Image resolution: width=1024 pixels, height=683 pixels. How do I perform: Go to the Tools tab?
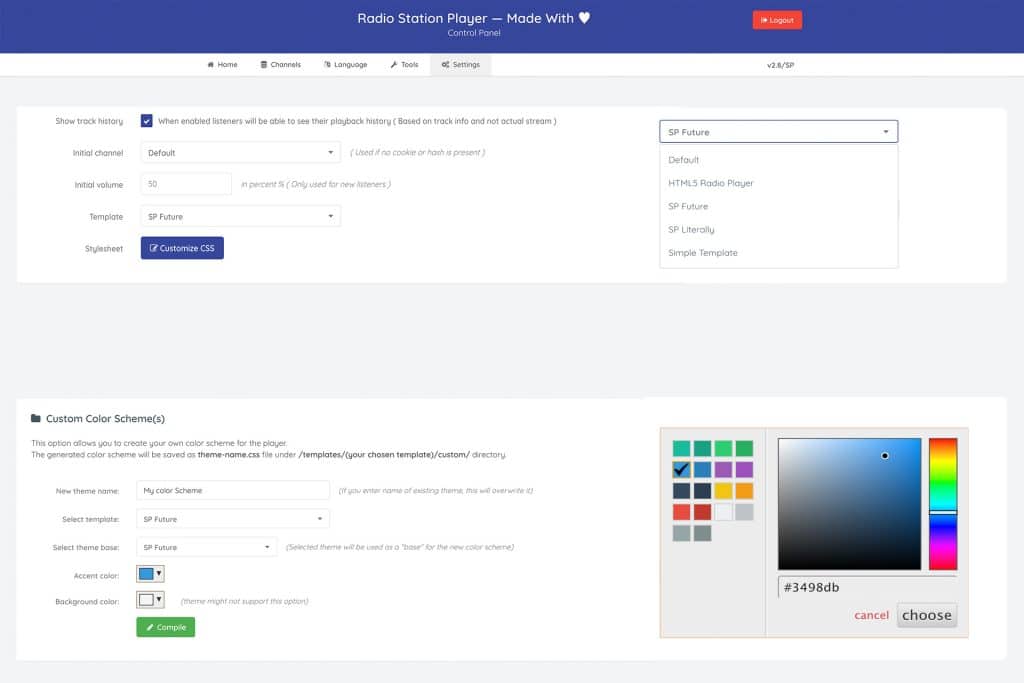[x=404, y=65]
